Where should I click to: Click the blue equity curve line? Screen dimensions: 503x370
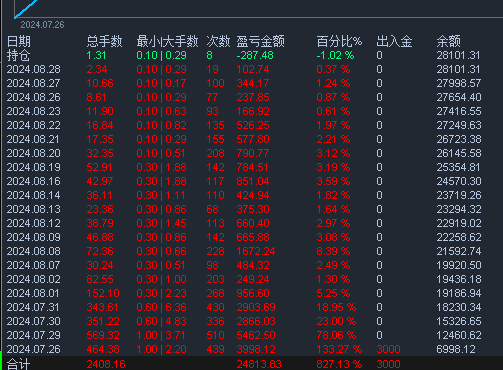click(25, 9)
